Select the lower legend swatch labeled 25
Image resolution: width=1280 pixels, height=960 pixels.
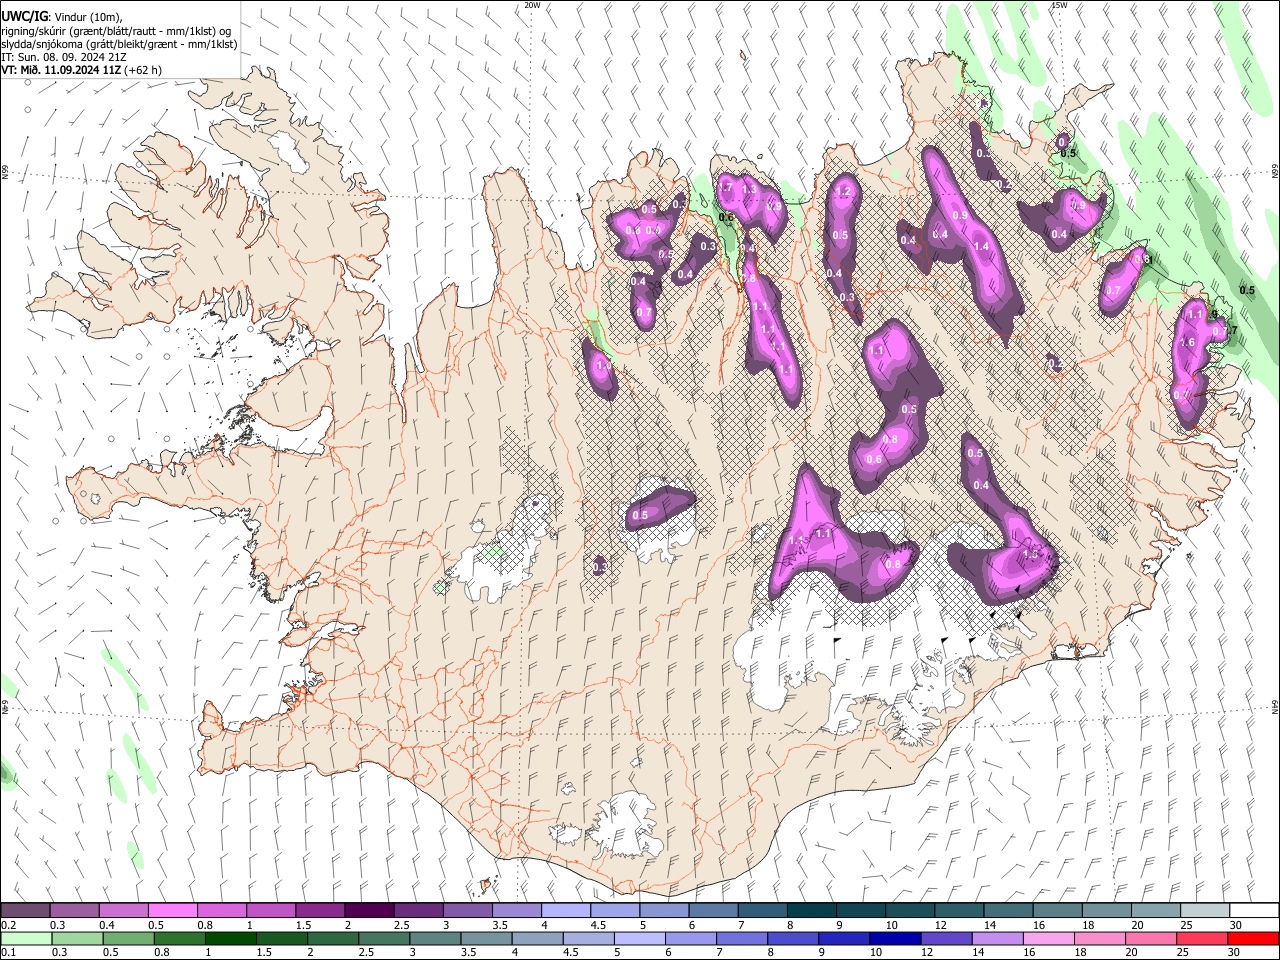(x=1202, y=938)
